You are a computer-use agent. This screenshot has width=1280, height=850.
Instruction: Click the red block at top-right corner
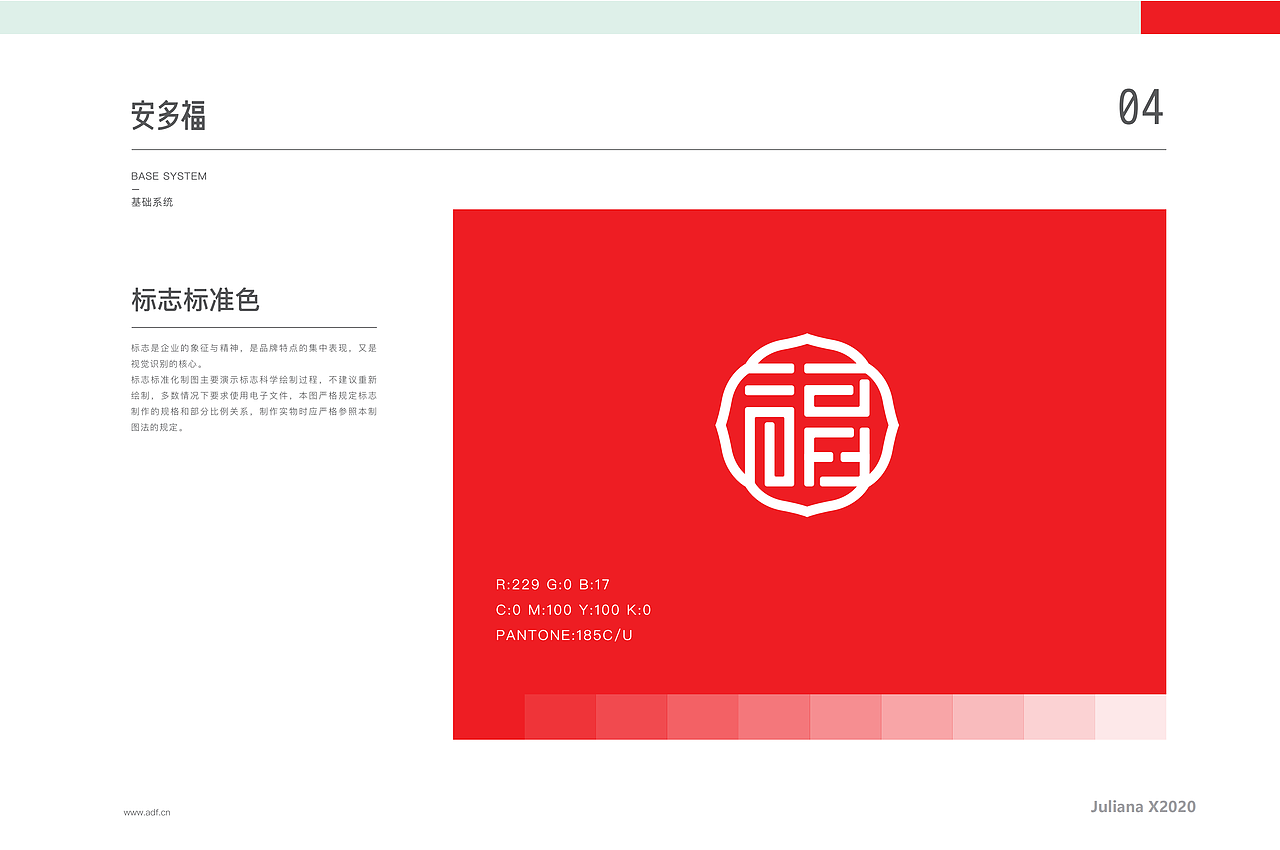(1210, 17)
